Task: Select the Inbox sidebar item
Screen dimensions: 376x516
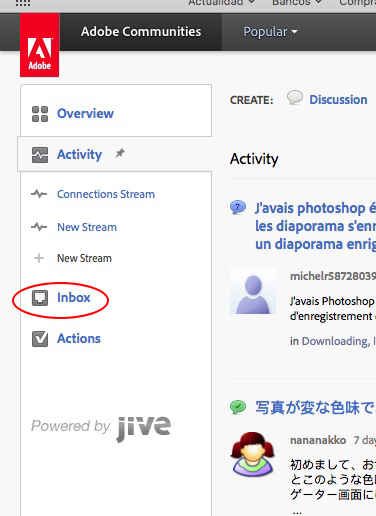Action: pos(74,297)
